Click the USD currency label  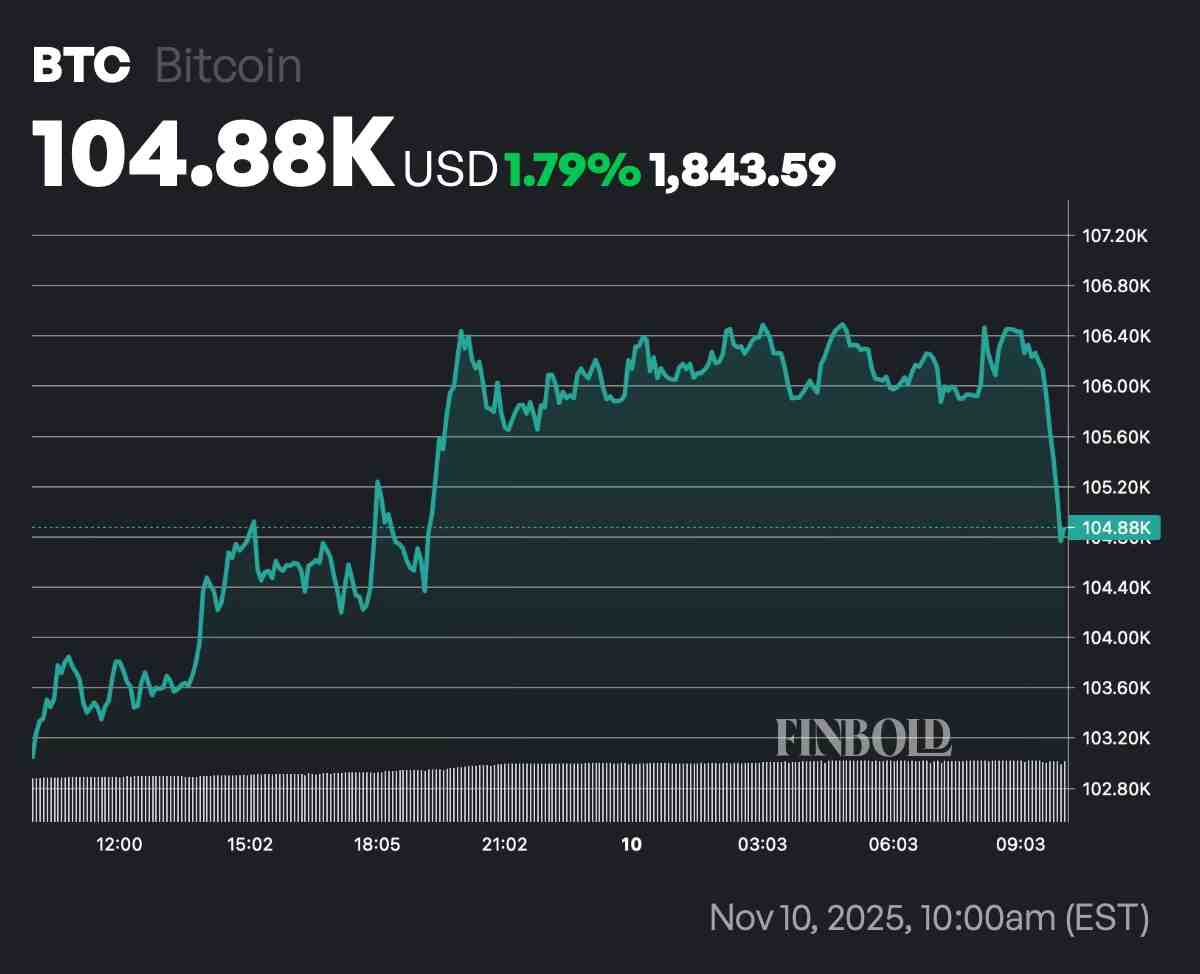(450, 171)
